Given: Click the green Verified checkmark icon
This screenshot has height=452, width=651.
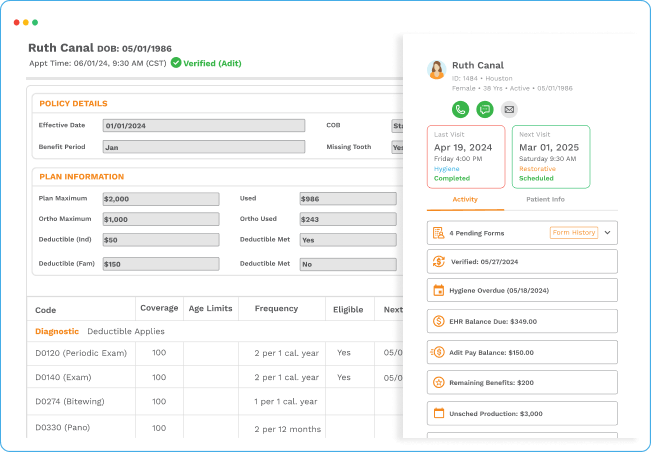Looking at the screenshot, I should (x=176, y=63).
